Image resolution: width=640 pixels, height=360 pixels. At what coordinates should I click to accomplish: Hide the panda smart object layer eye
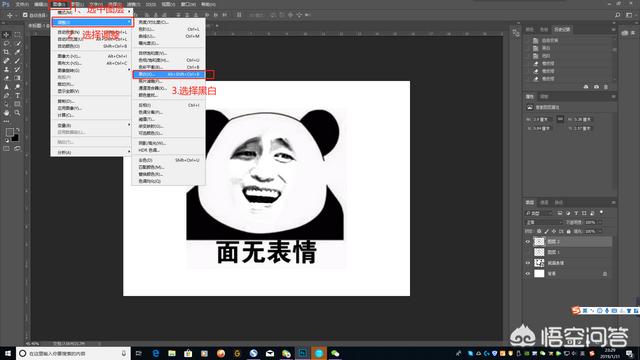[527, 263]
